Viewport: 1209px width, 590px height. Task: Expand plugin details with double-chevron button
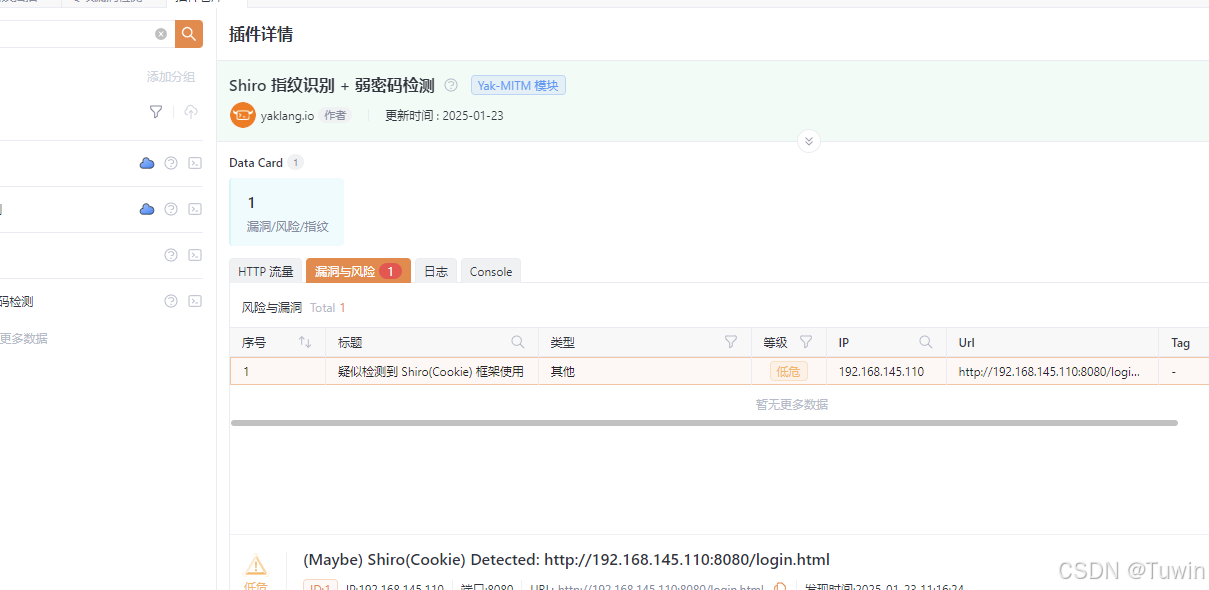click(x=809, y=141)
